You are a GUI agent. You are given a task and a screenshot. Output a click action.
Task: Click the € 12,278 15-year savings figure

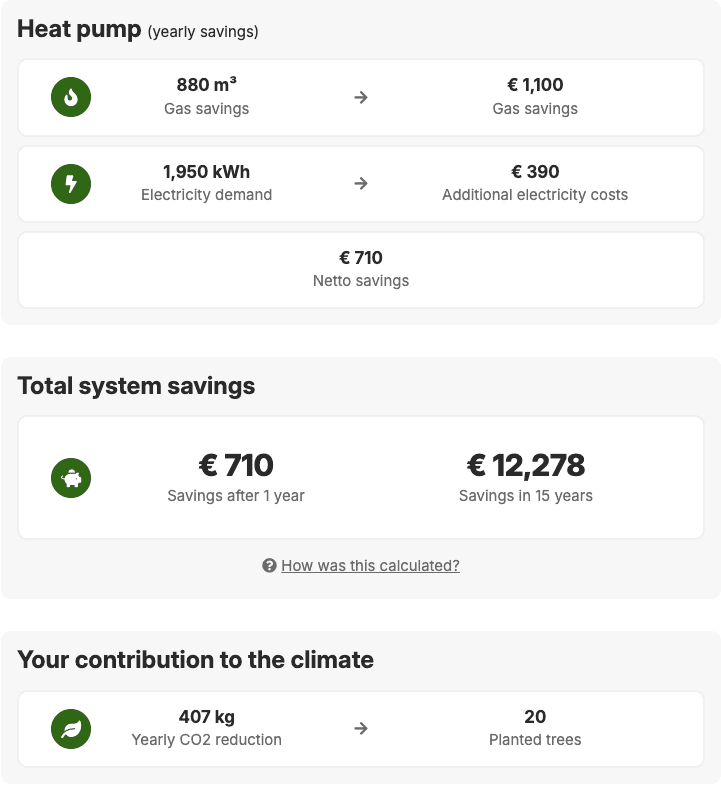(x=526, y=466)
